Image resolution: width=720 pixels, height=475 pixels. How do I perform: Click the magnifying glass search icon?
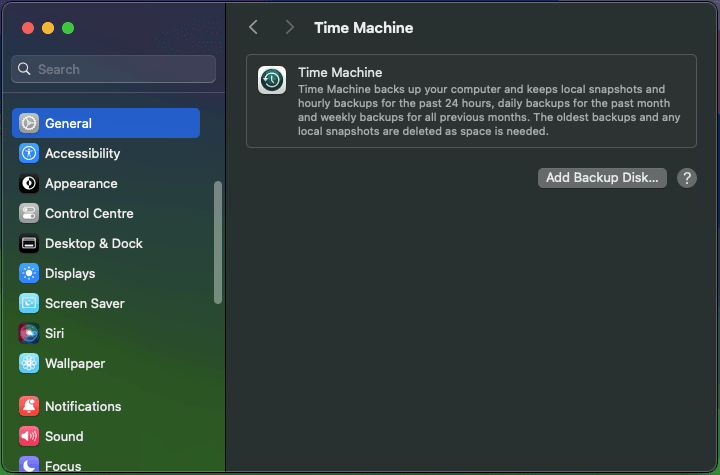point(24,69)
